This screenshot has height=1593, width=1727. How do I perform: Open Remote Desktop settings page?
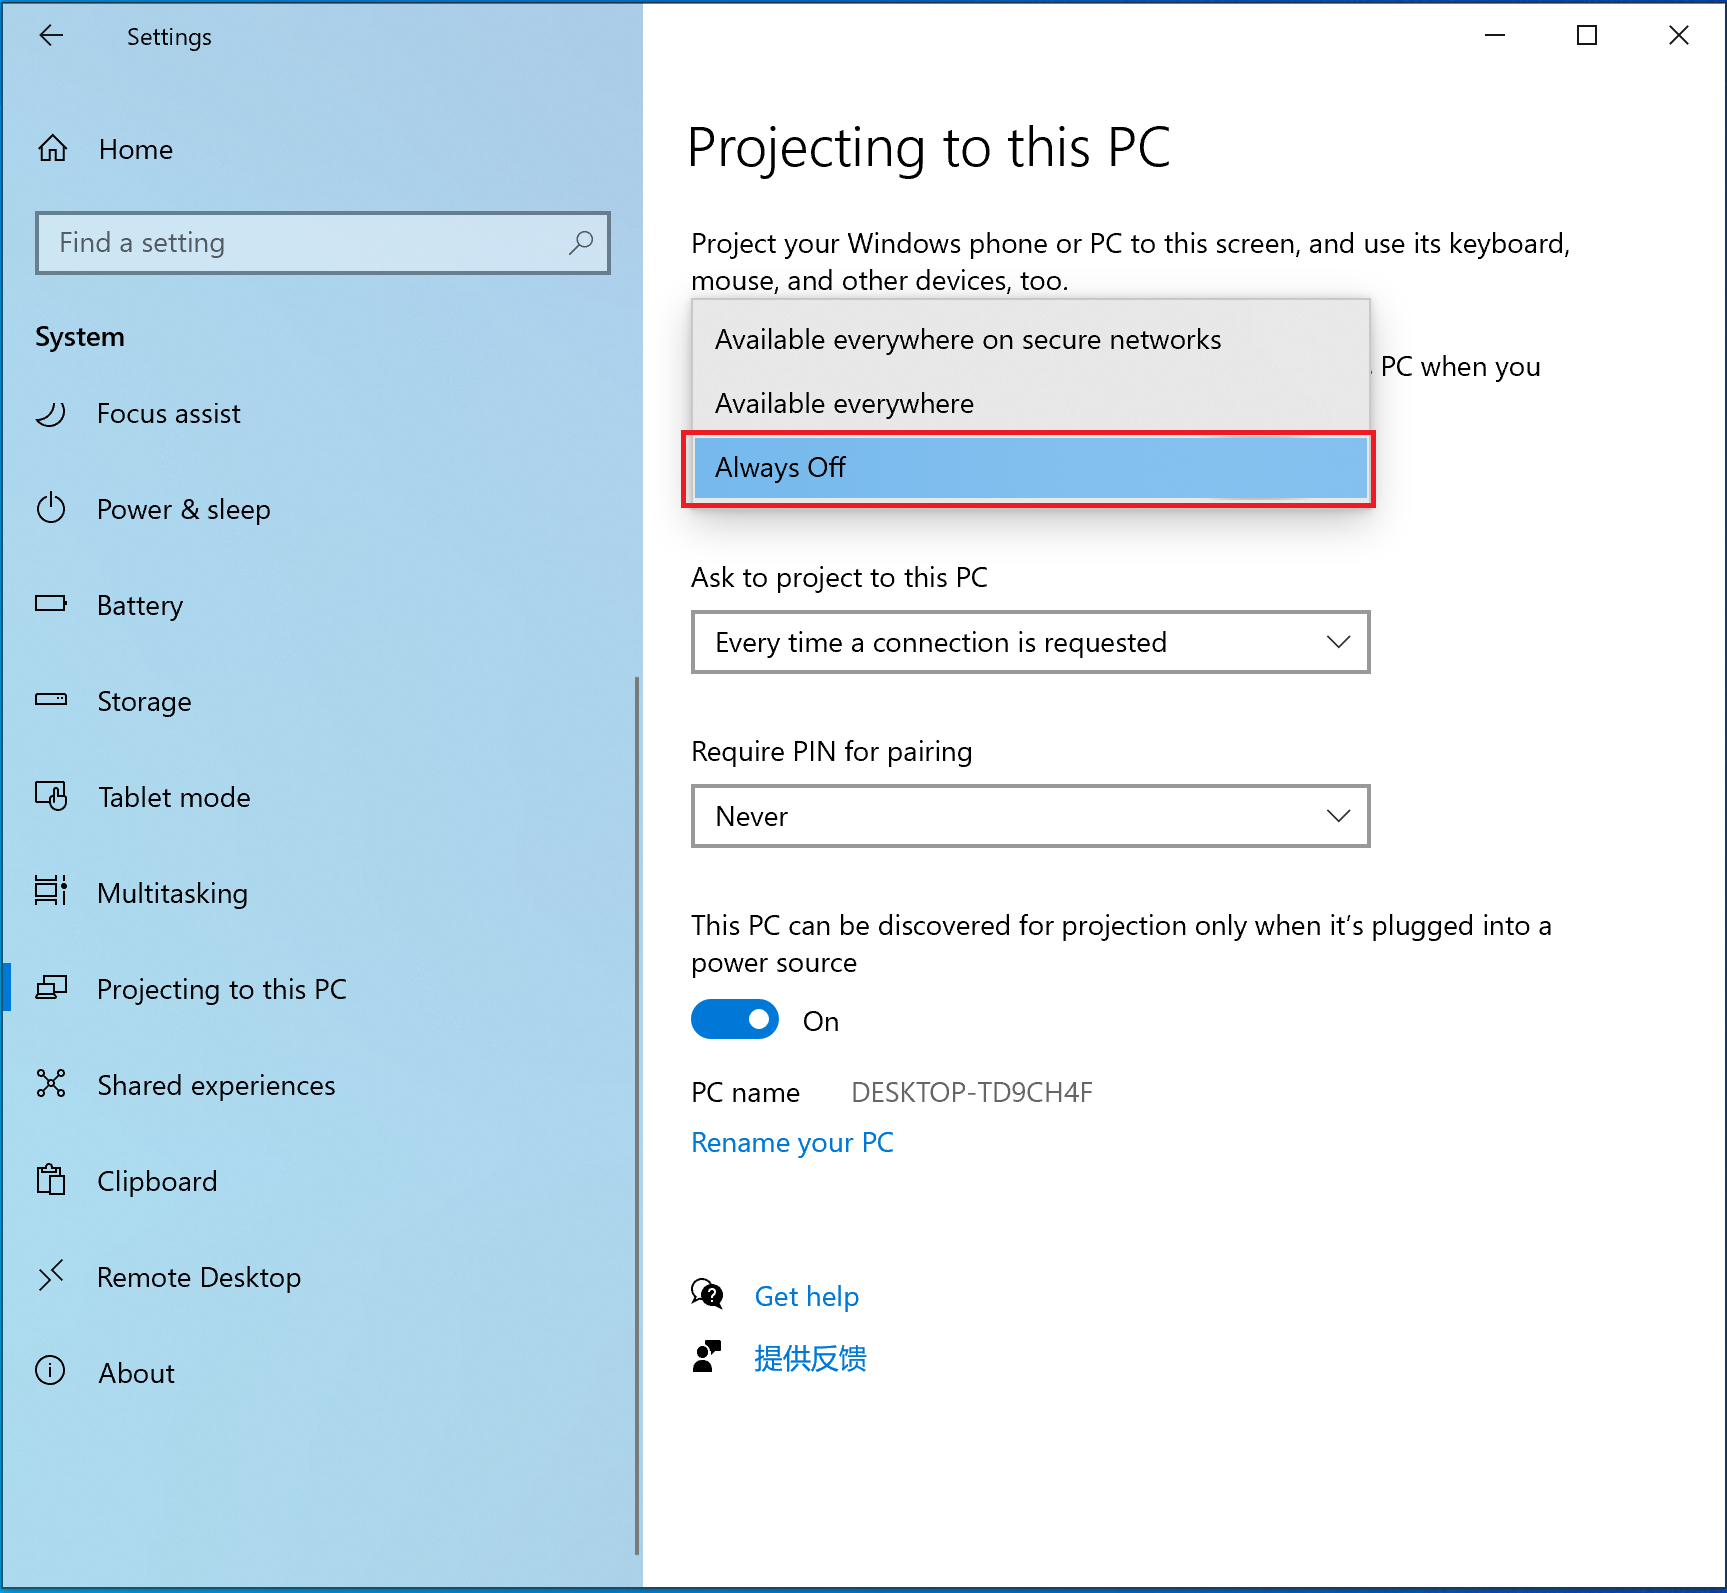click(x=199, y=1277)
